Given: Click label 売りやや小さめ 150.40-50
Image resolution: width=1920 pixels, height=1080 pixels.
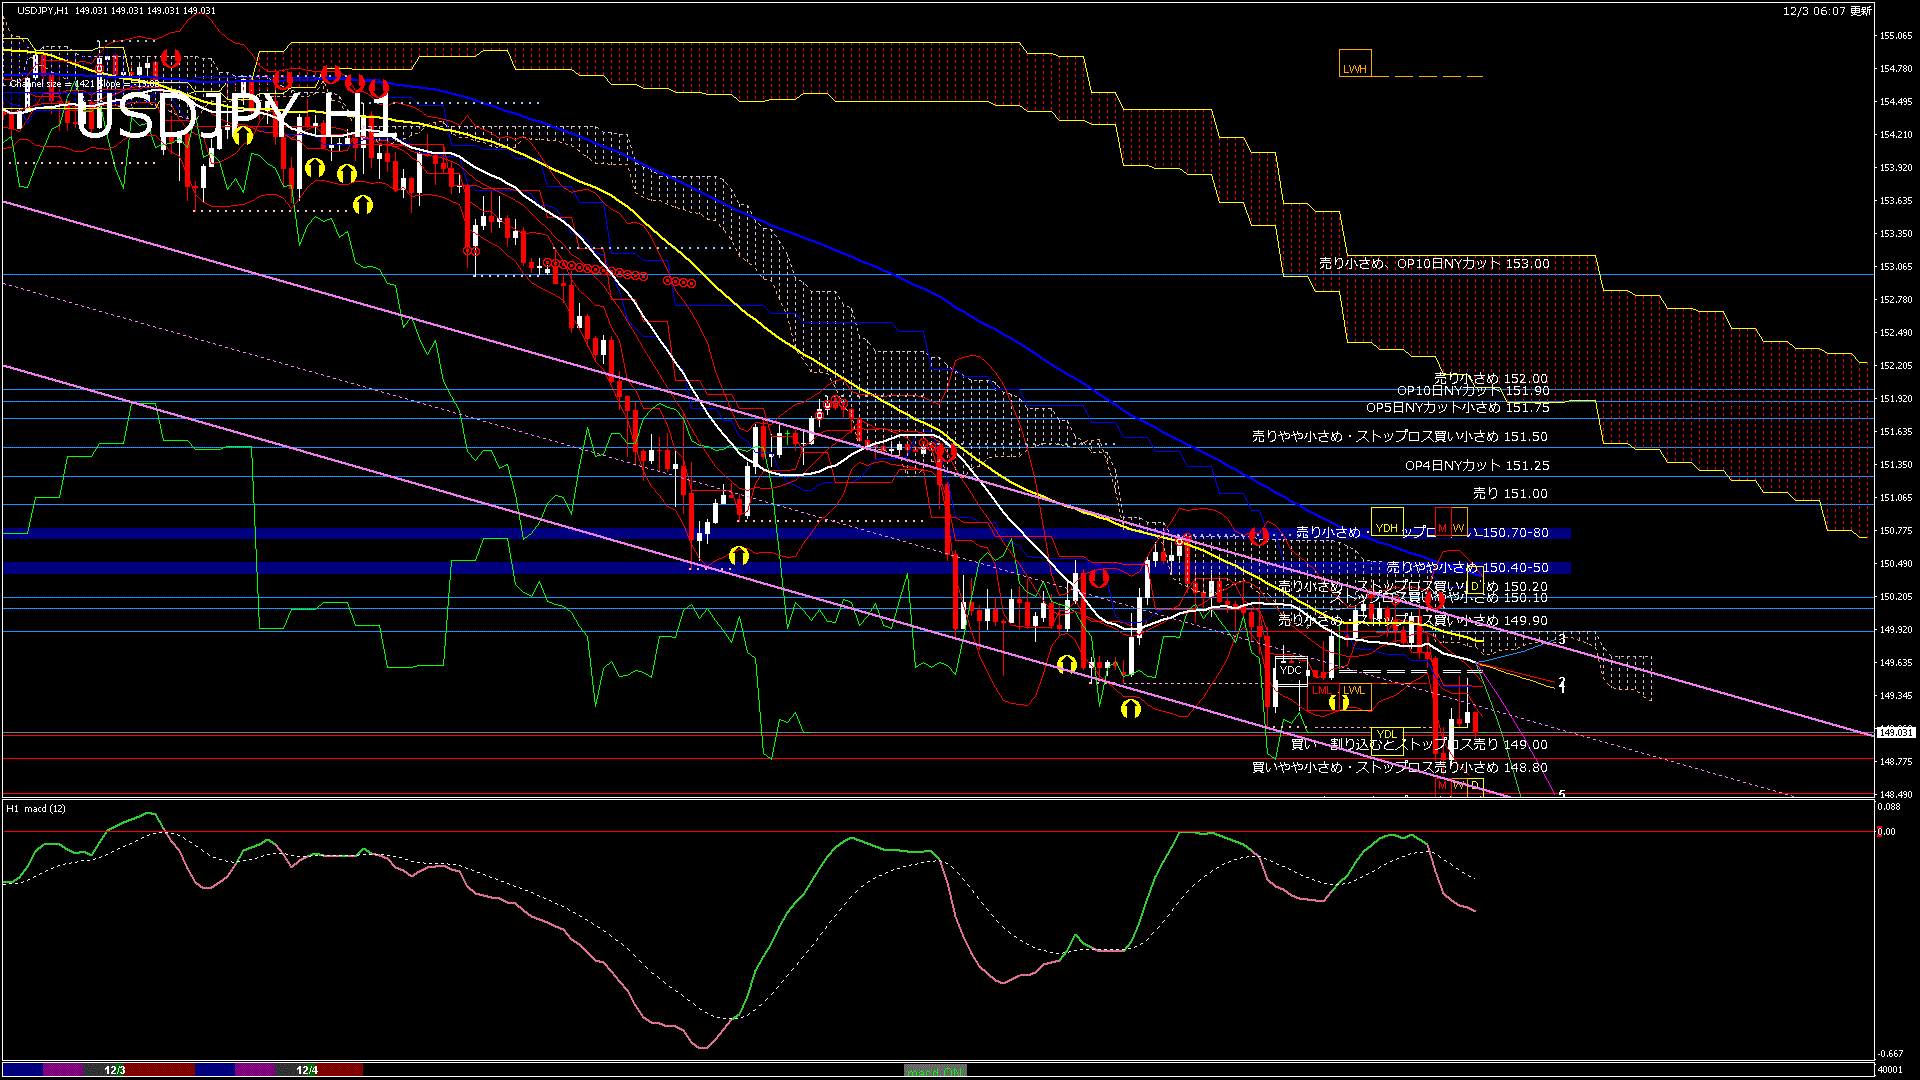Looking at the screenshot, I should coord(1467,568).
